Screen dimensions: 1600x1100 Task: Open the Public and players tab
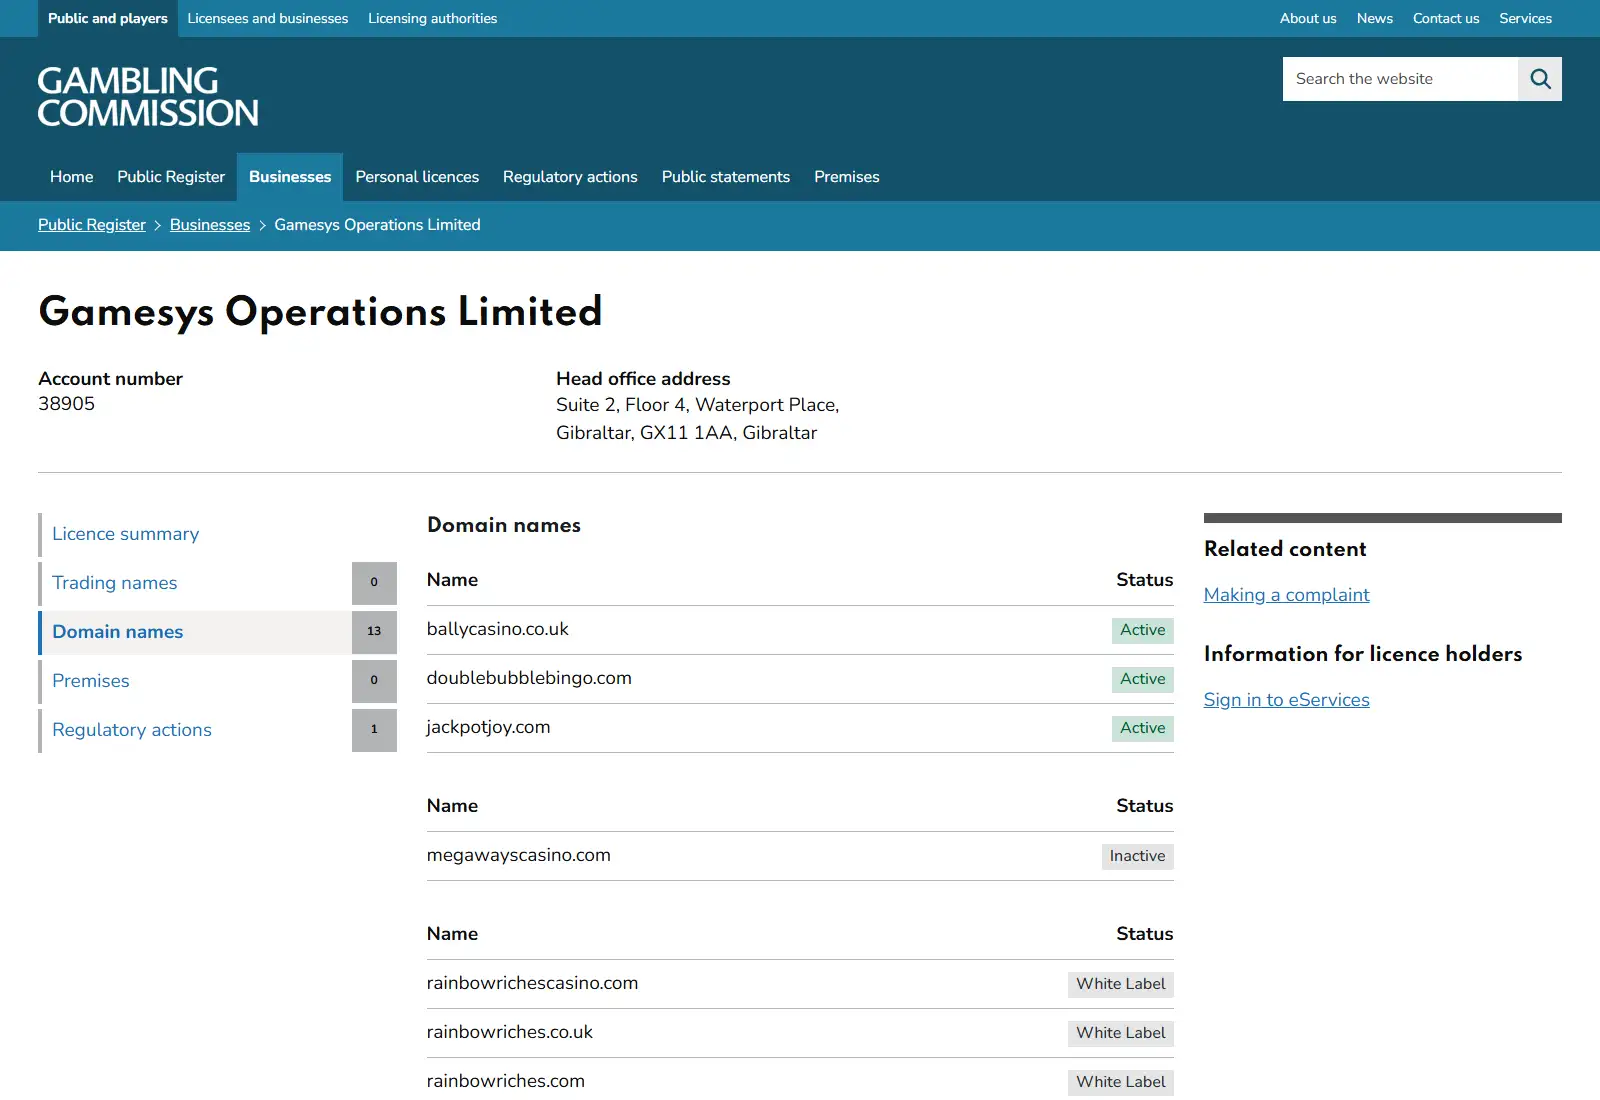pos(108,18)
